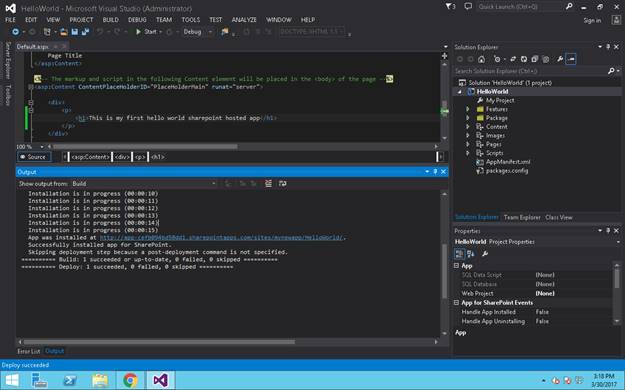The image size is (625, 390).
Task: Expand the Images node
Action: (468, 136)
